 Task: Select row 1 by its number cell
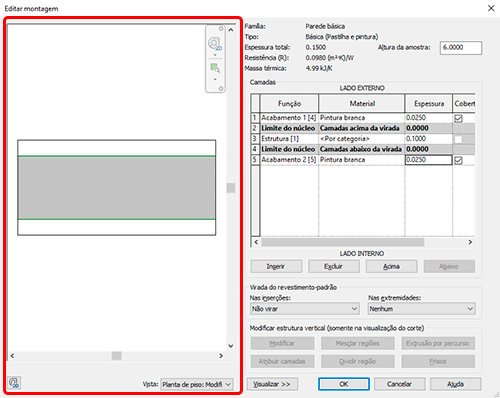tap(255, 118)
